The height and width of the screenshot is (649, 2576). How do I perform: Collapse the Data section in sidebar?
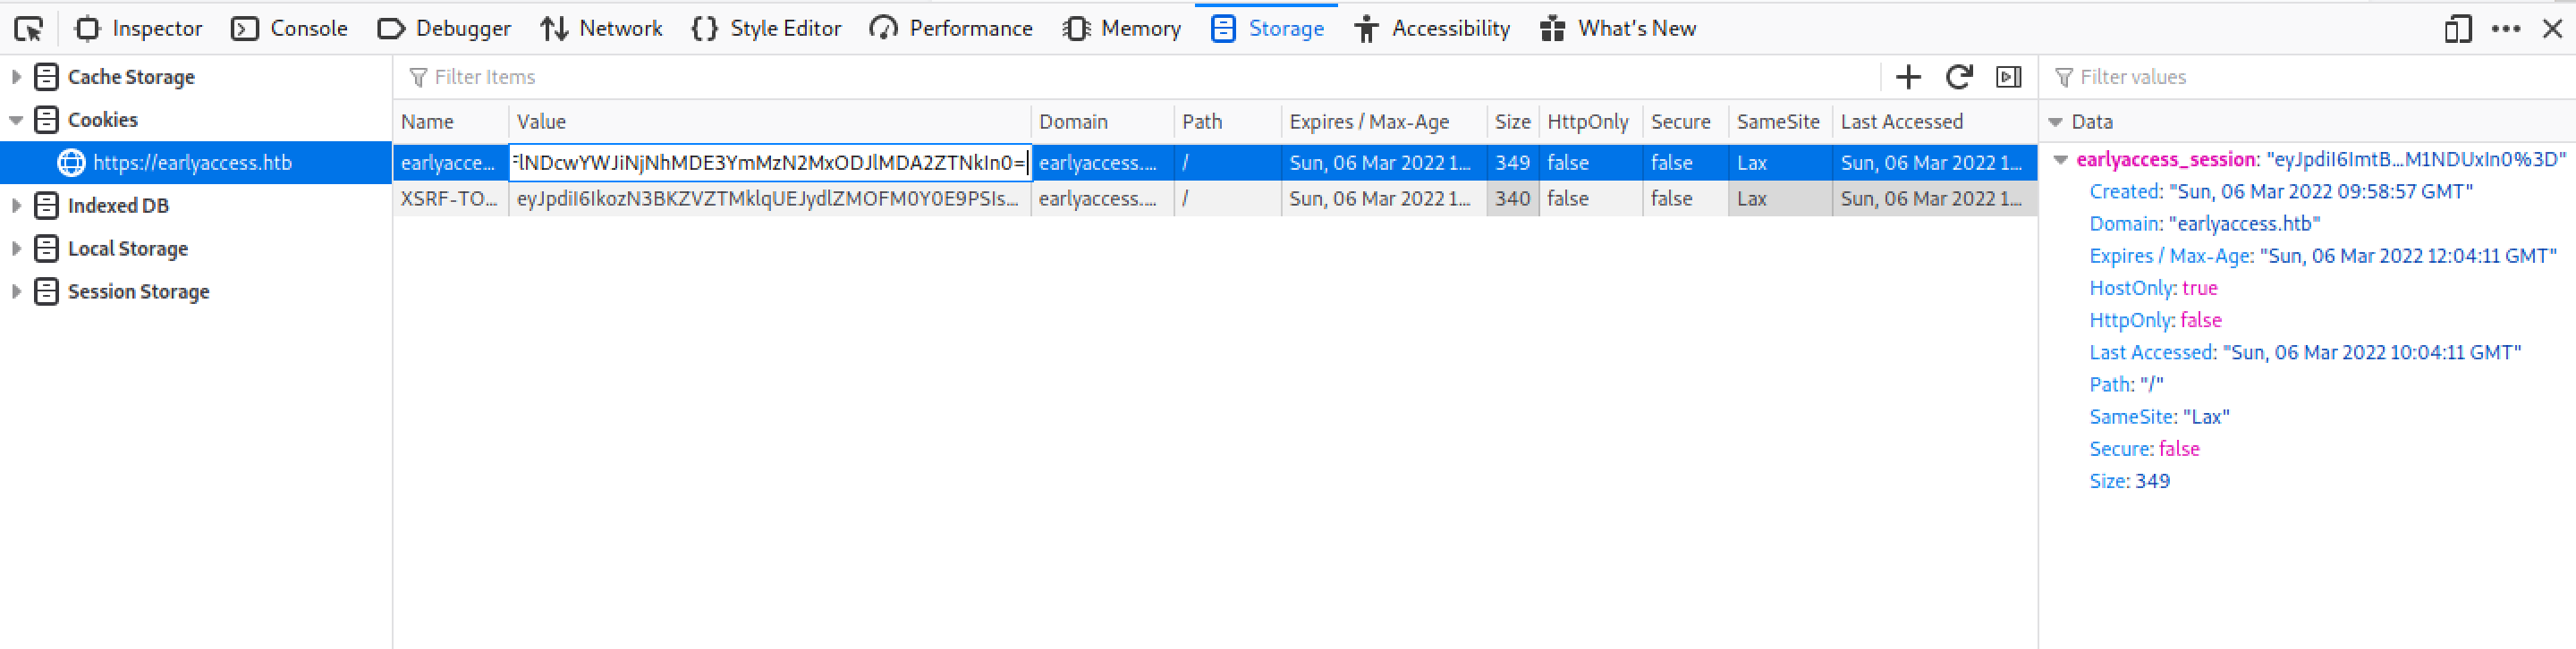tap(2056, 122)
